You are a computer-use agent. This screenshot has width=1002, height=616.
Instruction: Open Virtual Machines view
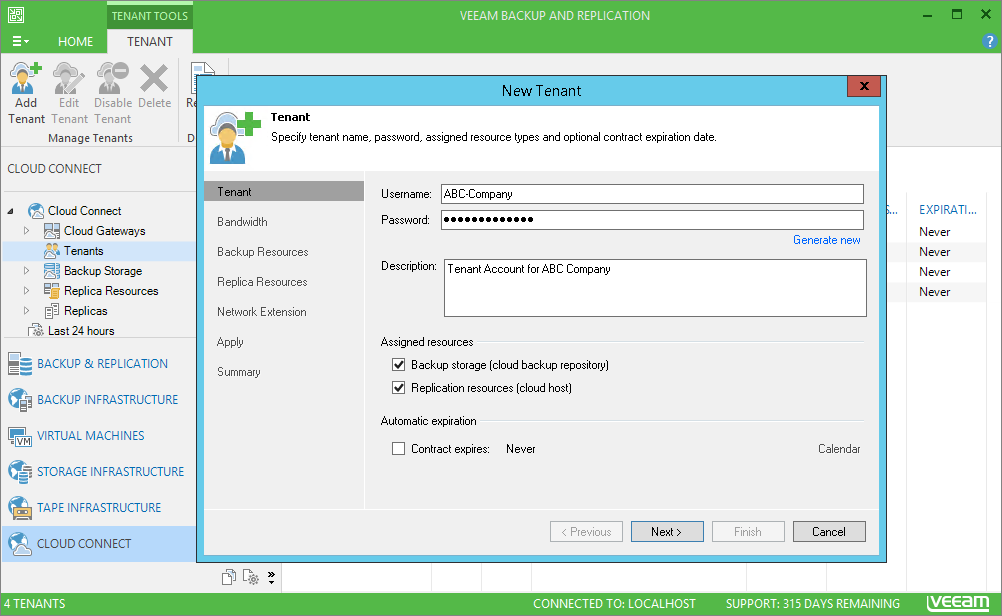98,436
